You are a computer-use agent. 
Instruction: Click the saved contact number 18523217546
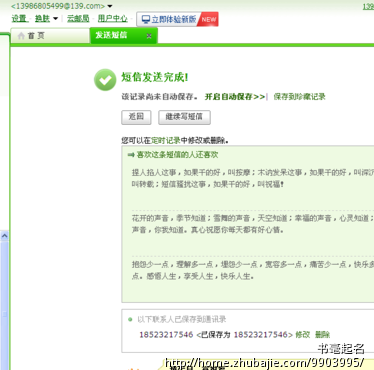tap(166, 334)
